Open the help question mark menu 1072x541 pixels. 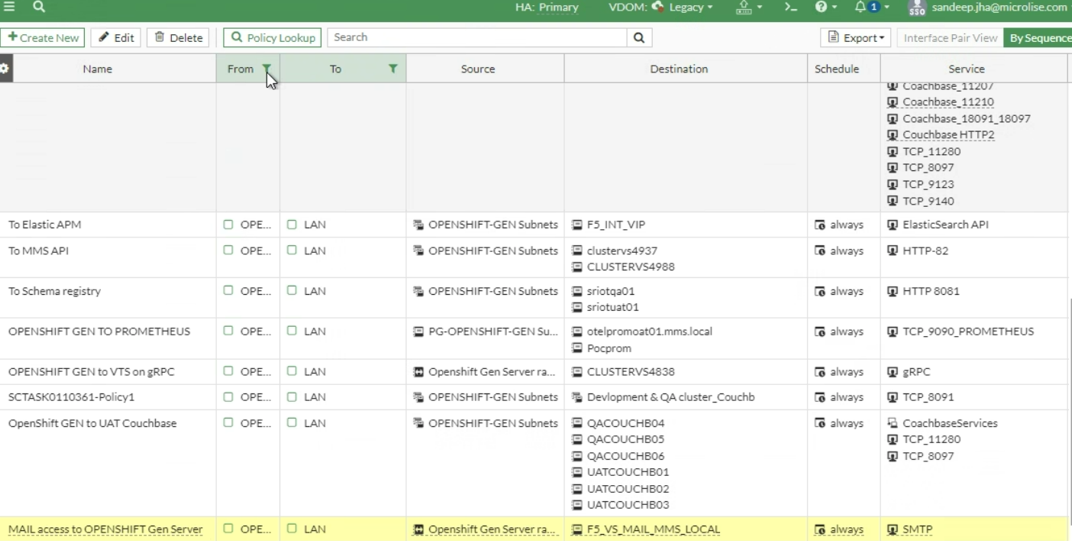pos(822,7)
